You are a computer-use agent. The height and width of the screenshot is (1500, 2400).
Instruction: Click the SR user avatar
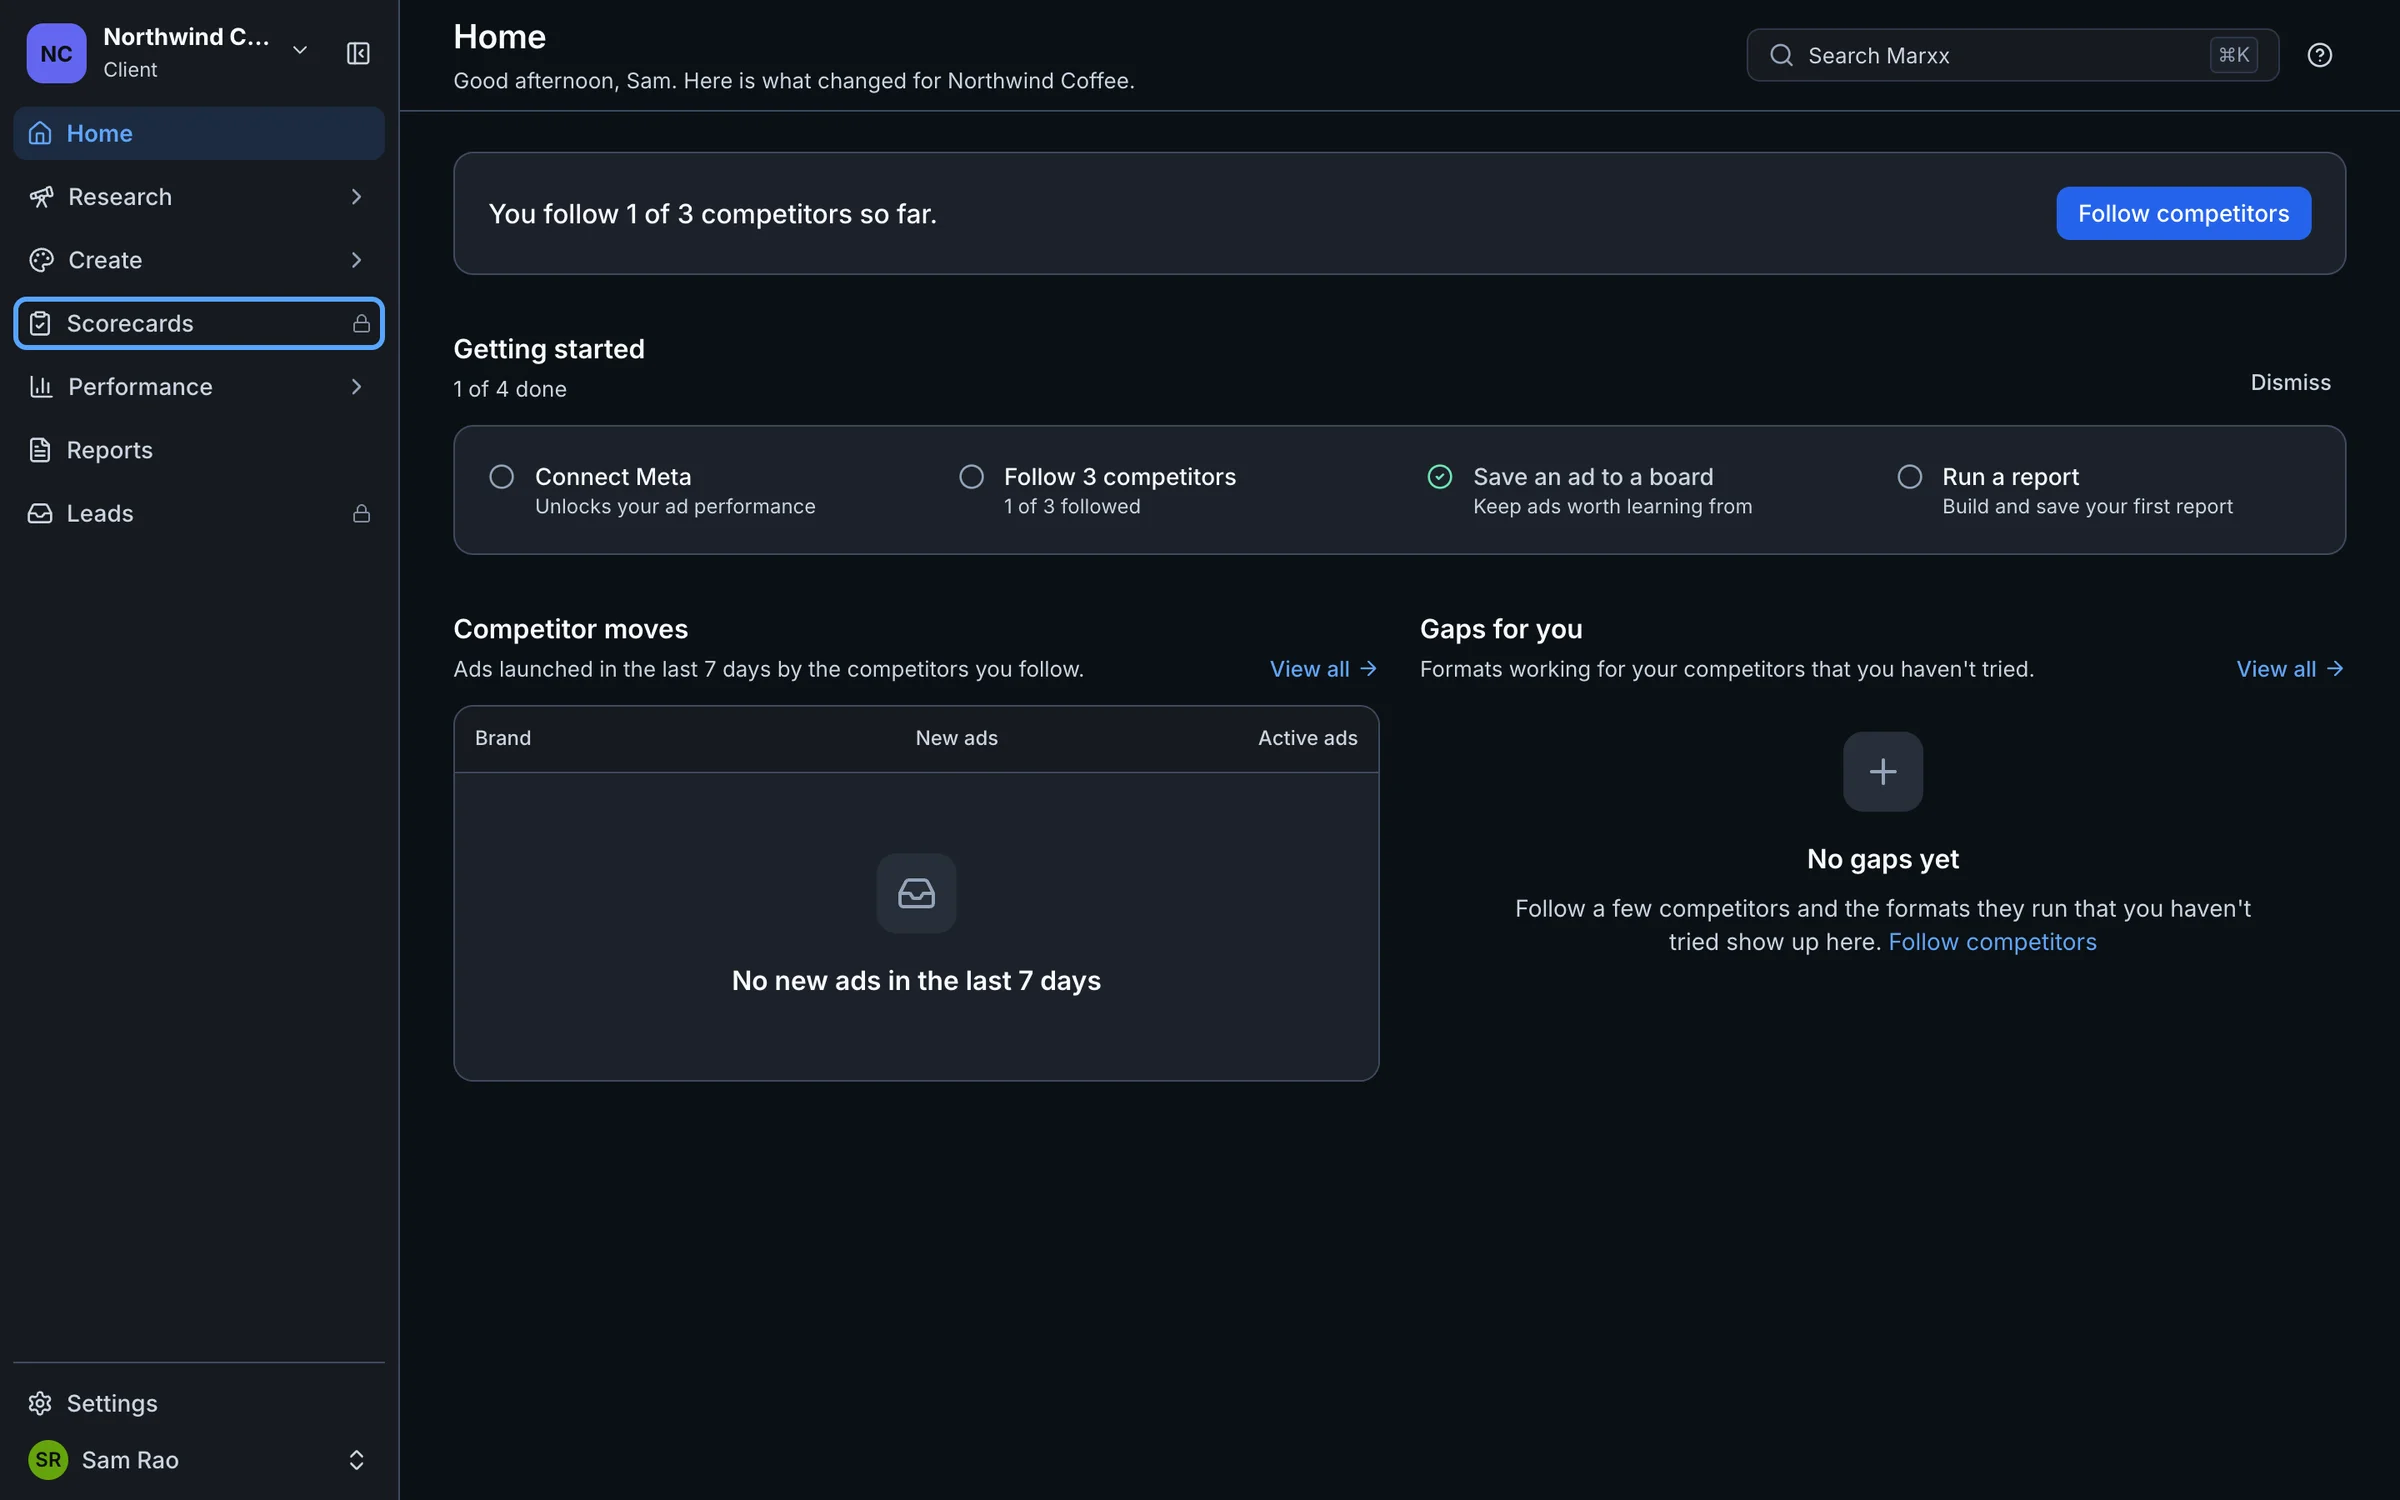48,1459
